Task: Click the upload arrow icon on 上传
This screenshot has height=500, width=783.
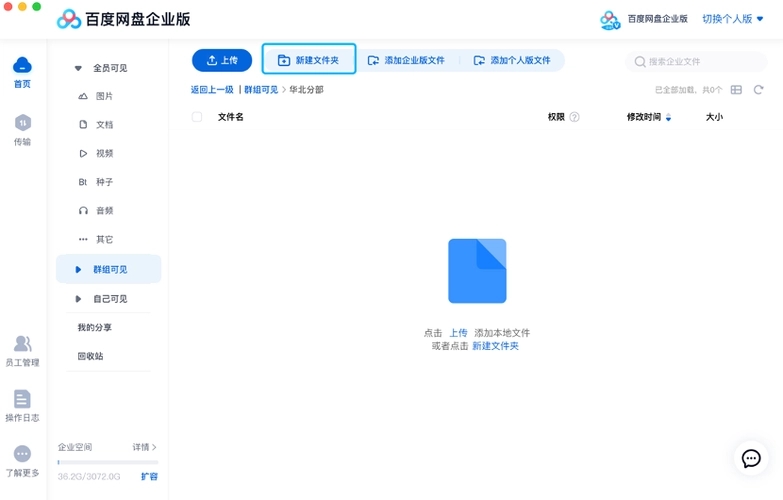Action: click(x=212, y=60)
